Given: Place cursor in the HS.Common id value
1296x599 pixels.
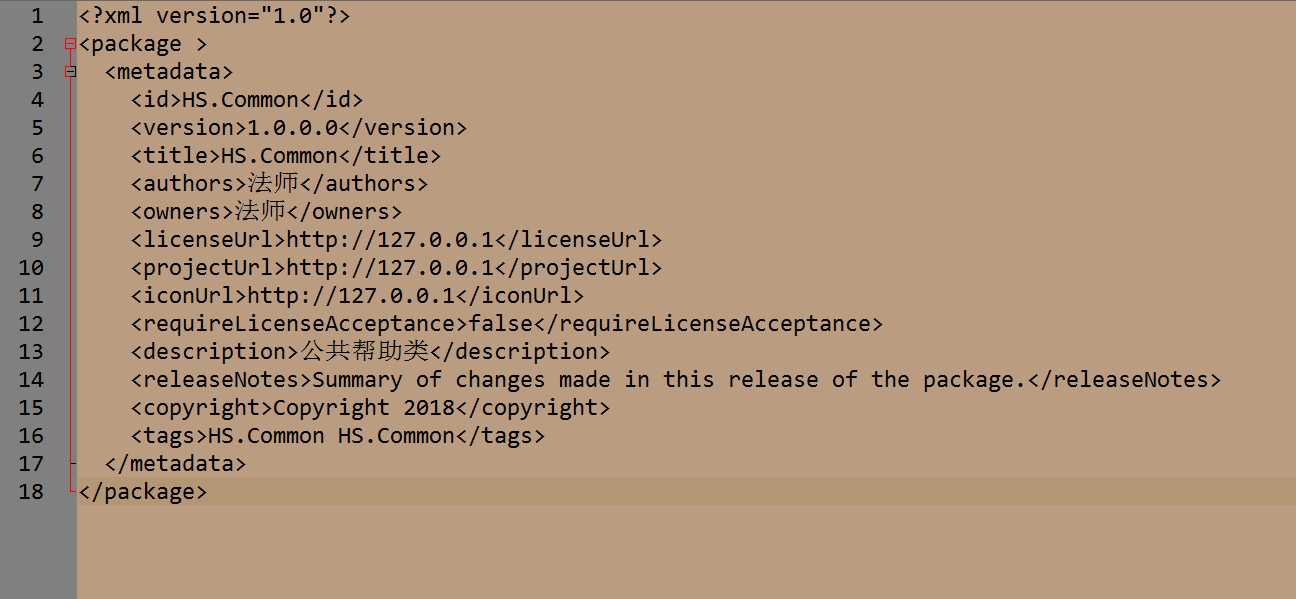Looking at the screenshot, I should coord(240,100).
